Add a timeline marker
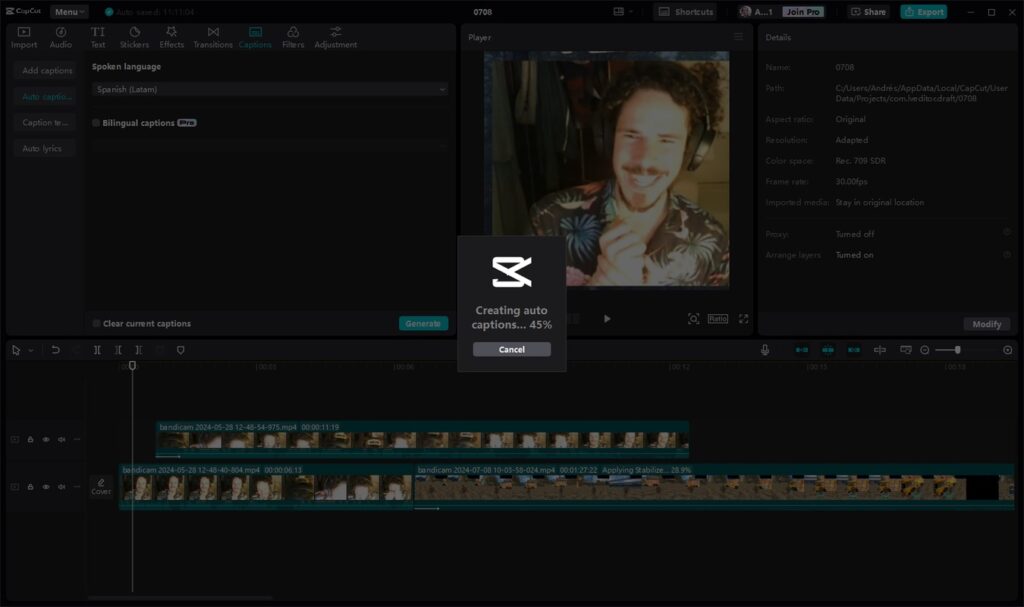 pyautogui.click(x=181, y=350)
